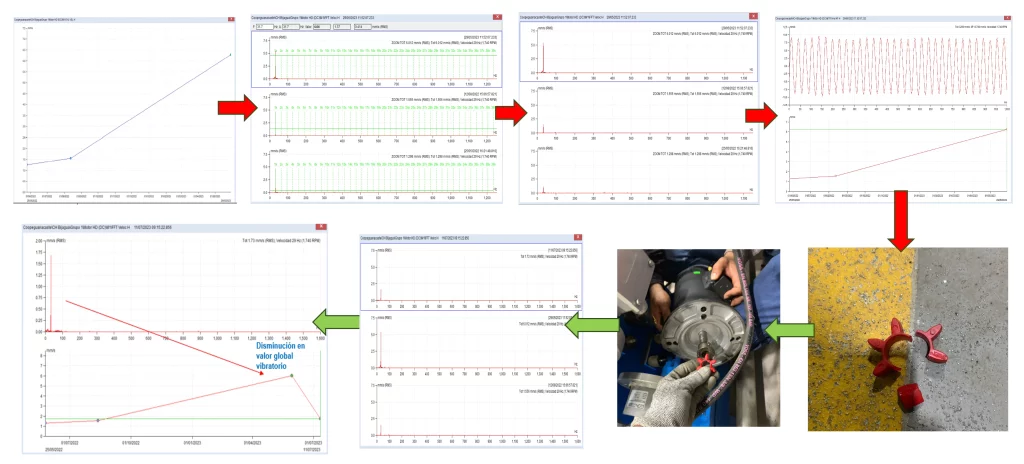Select the peak point on the bottom-left trend chart
Screen dimensions: 1024x464
click(x=291, y=375)
